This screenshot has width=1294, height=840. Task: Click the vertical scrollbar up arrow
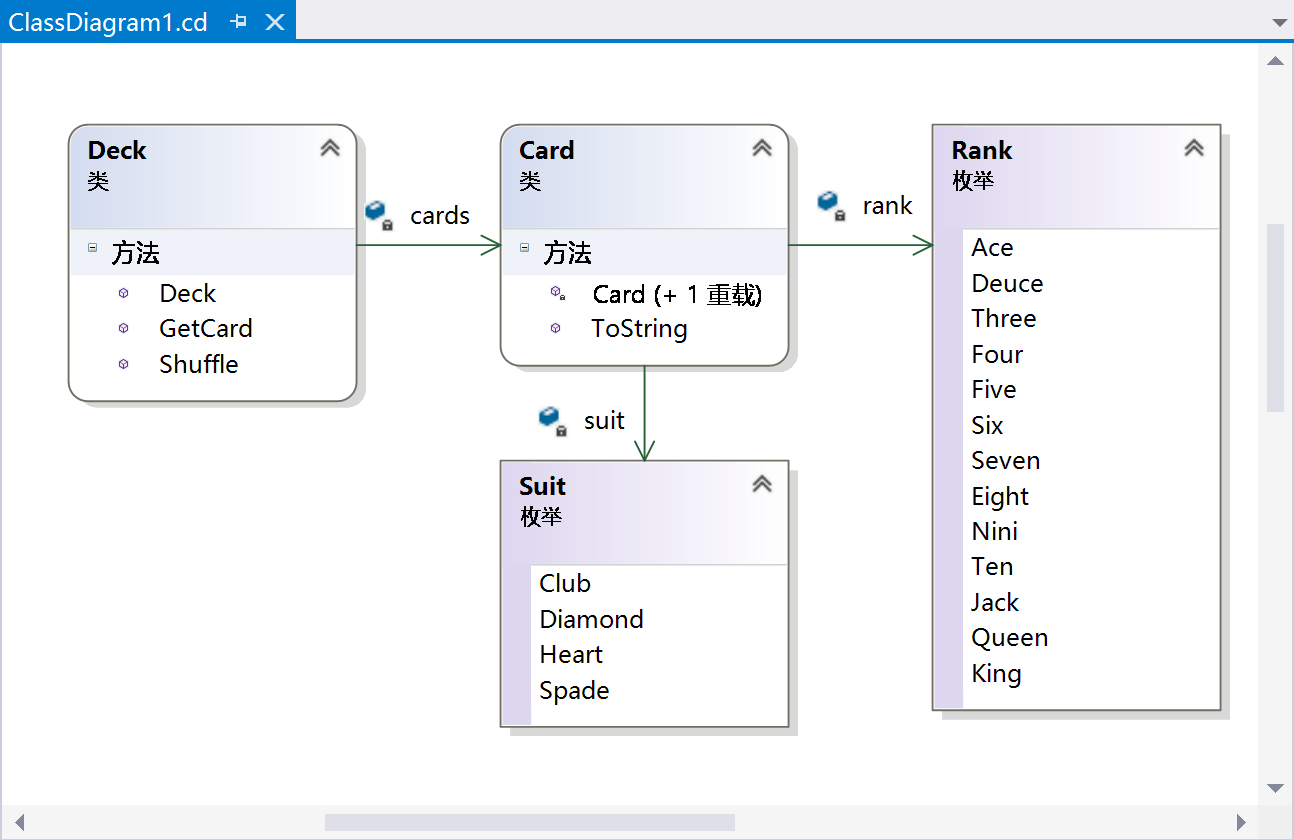[x=1275, y=61]
